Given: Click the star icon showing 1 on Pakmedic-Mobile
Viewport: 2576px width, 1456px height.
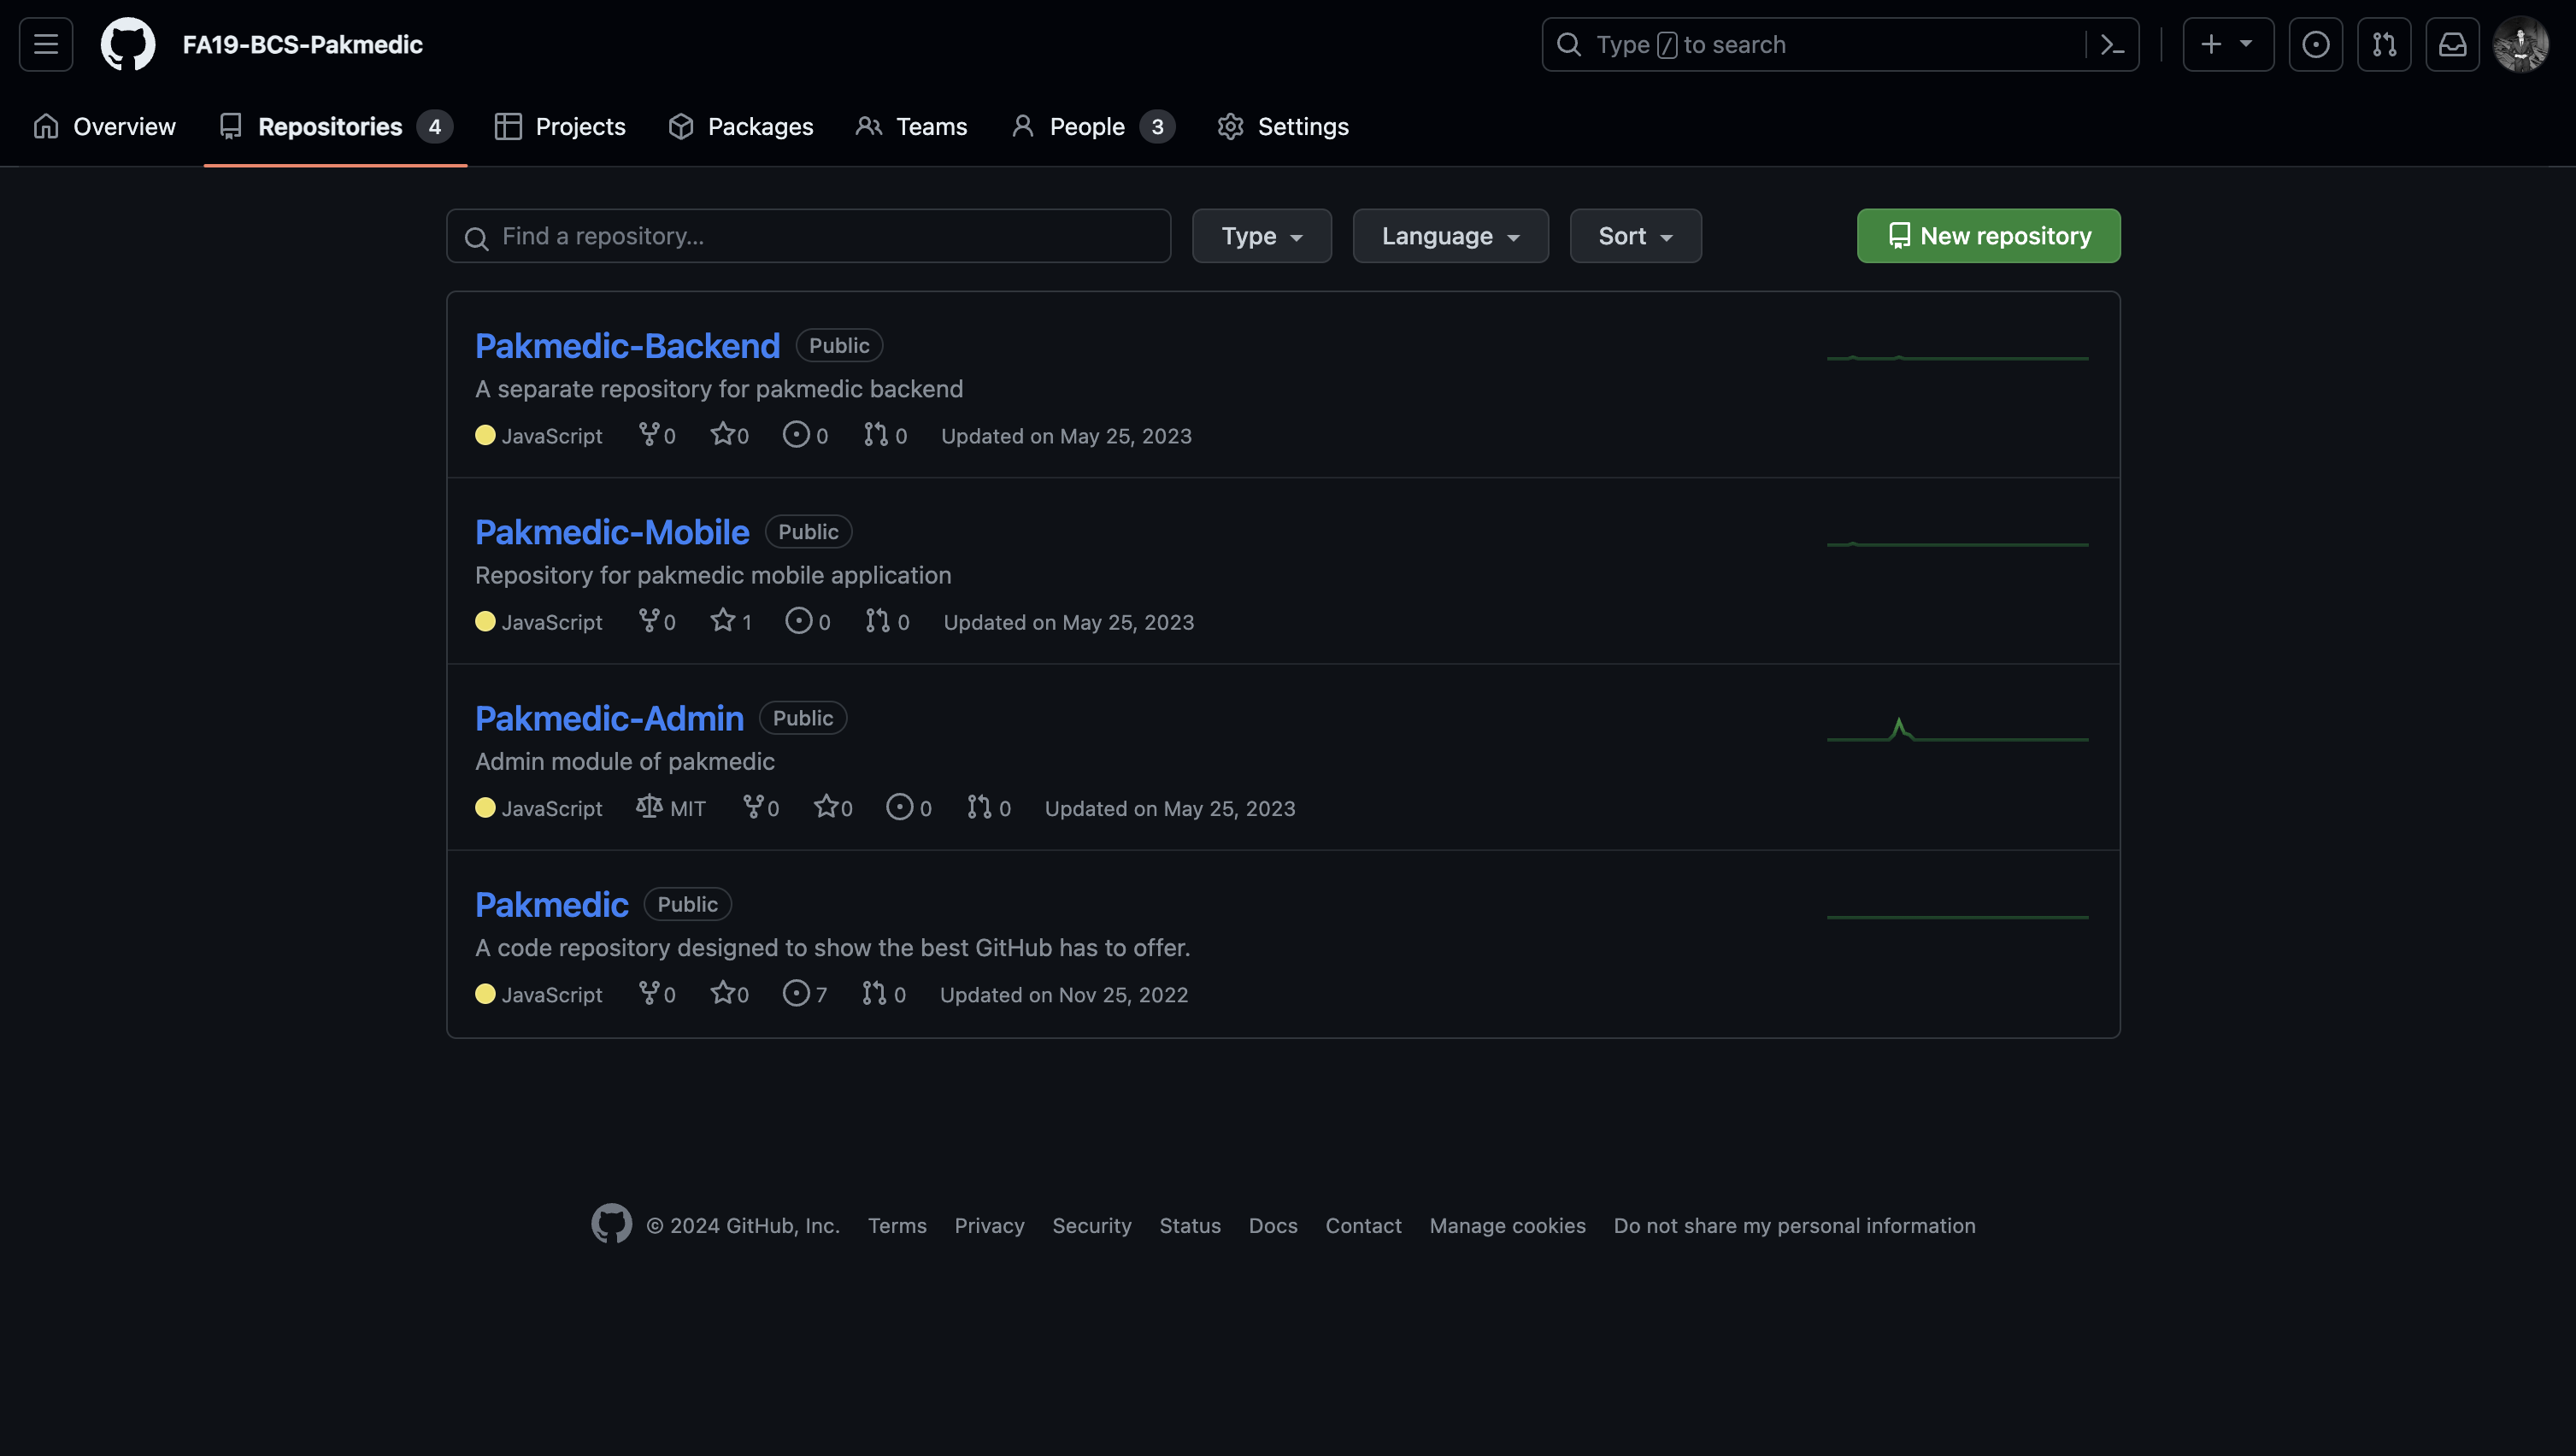Looking at the screenshot, I should point(722,620).
